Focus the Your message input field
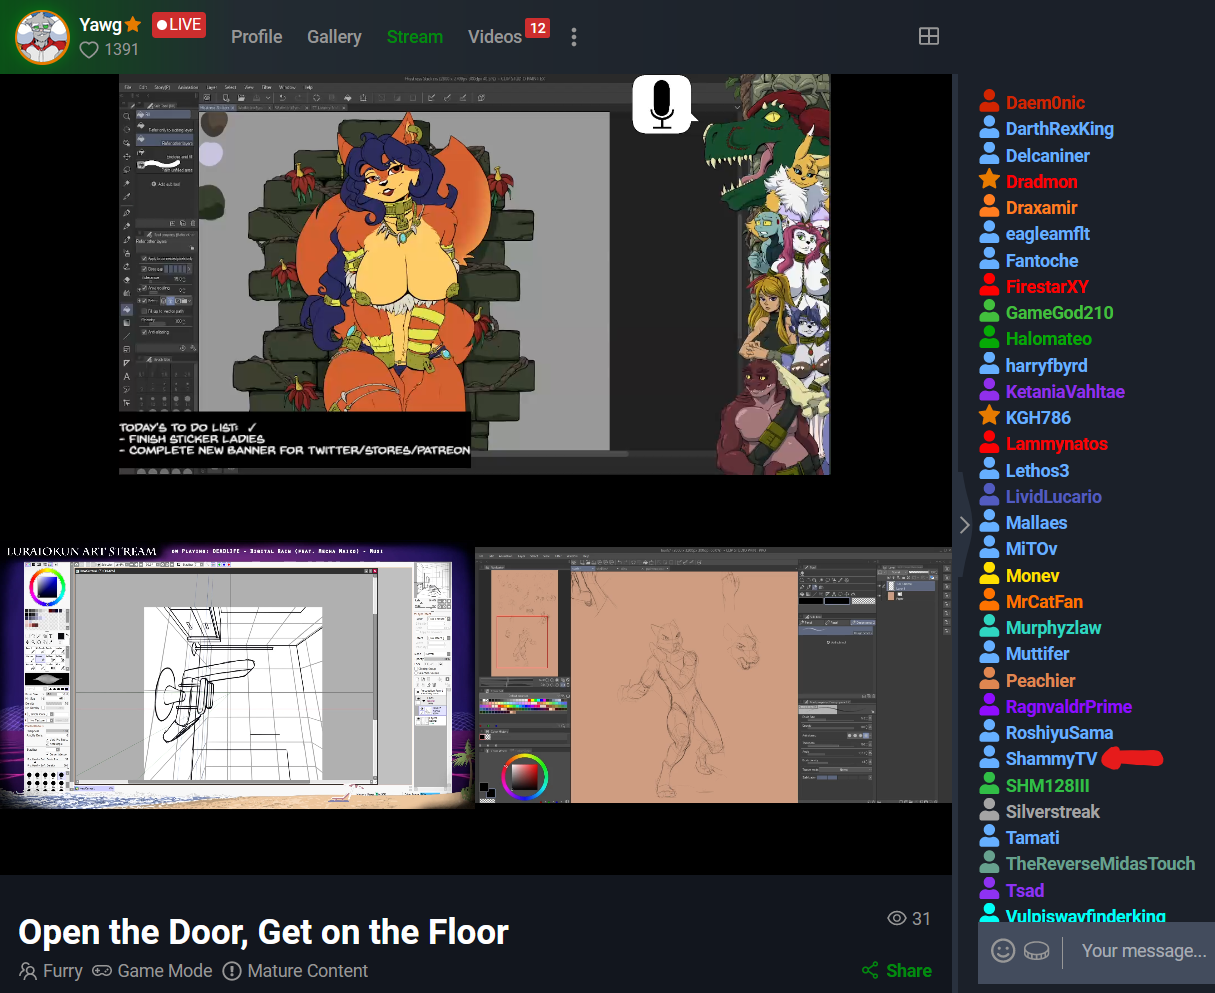 pos(1145,951)
